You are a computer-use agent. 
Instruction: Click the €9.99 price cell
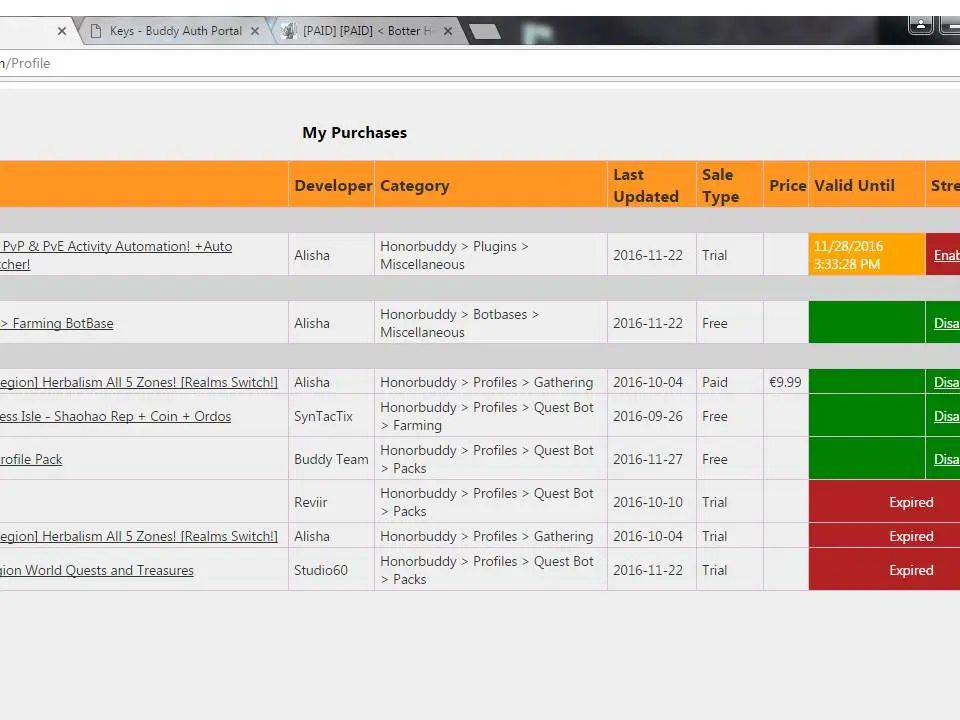tap(785, 382)
